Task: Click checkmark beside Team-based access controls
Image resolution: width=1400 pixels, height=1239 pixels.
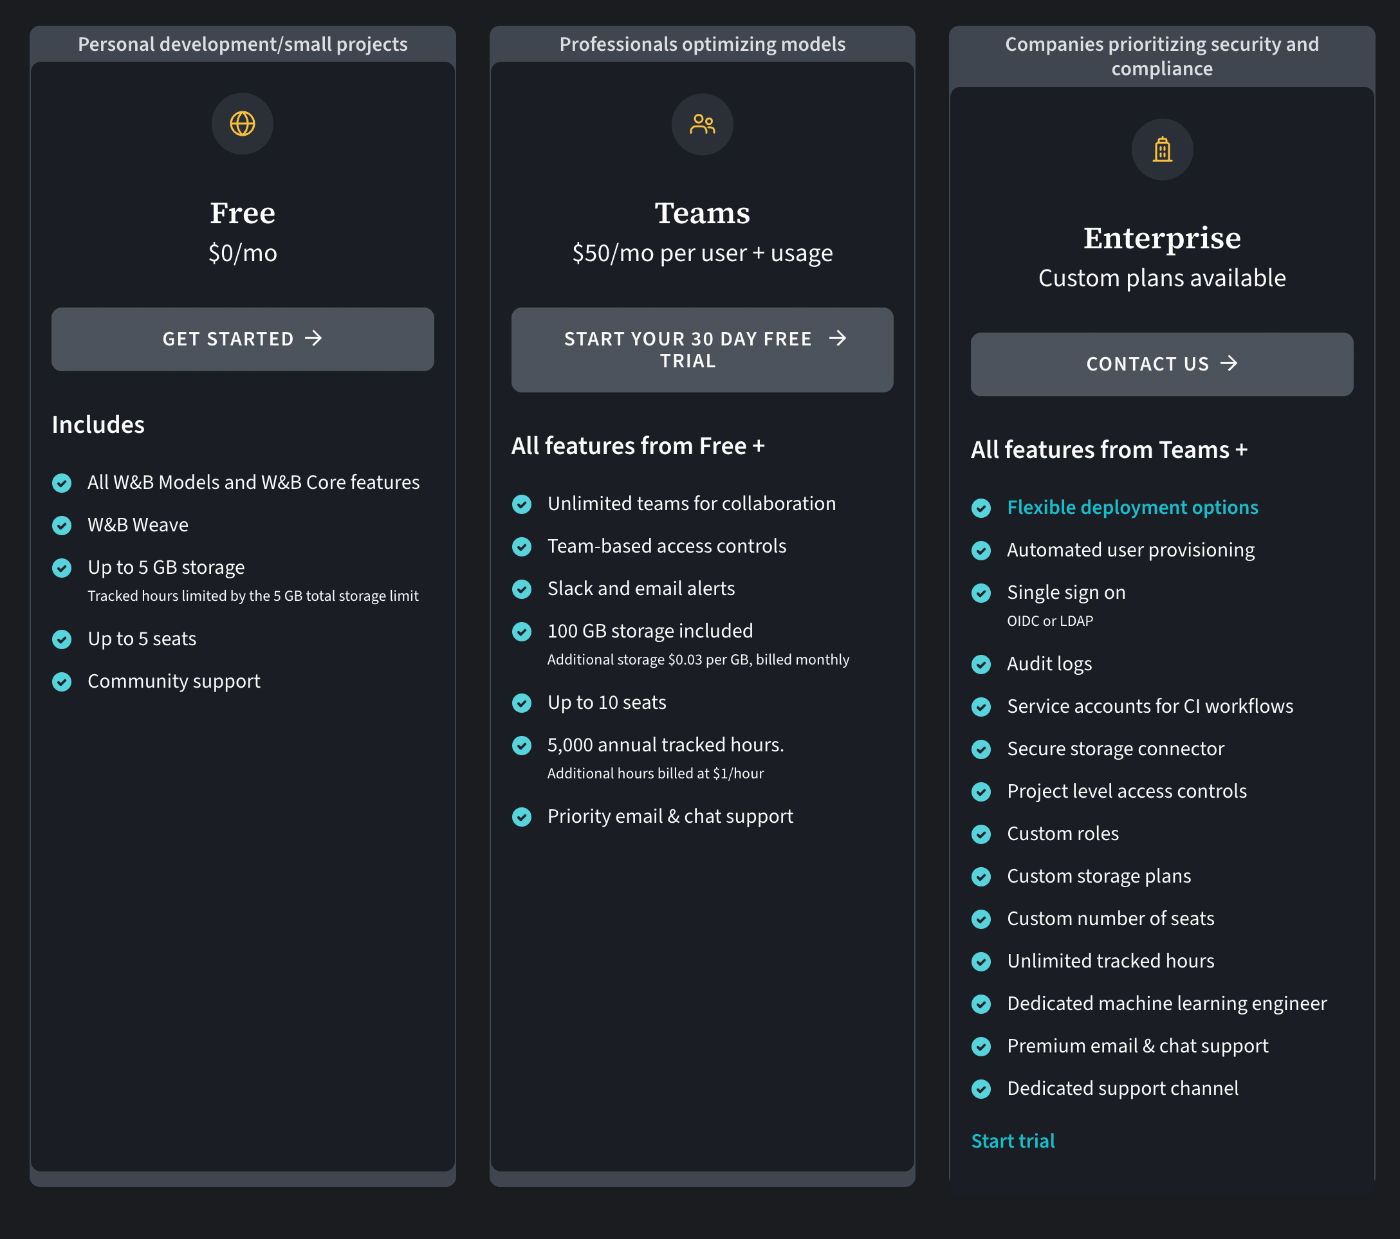Action: [522, 547]
